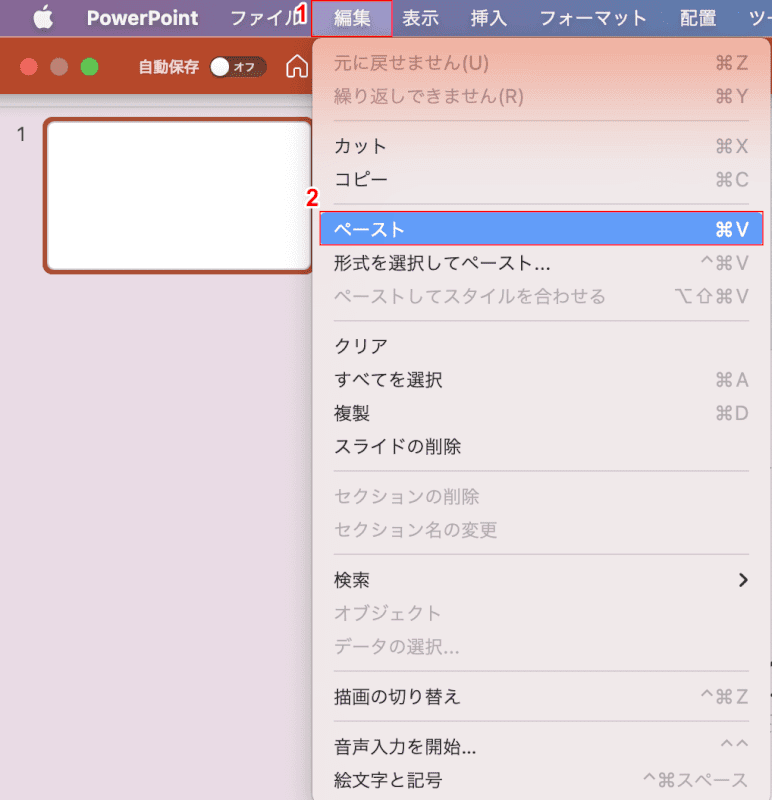The width and height of the screenshot is (772, 800).
Task: Click the Home icon in toolbar
Action: (297, 67)
